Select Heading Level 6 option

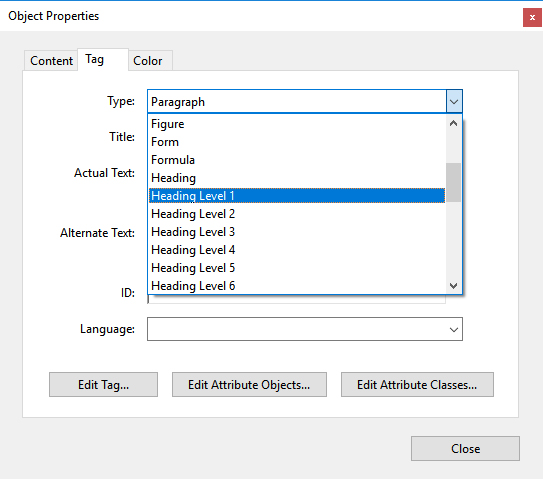pyautogui.click(x=297, y=286)
